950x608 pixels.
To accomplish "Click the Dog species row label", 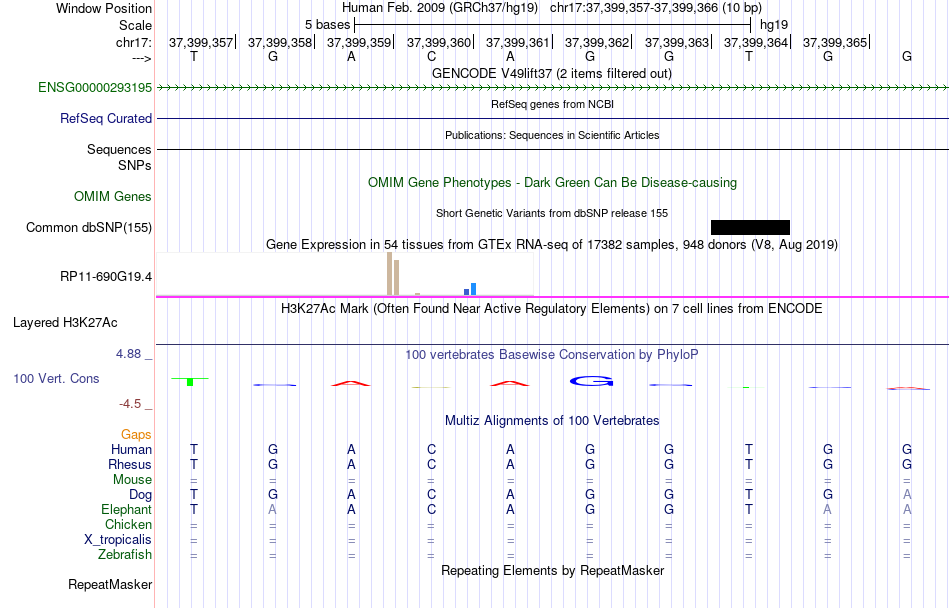I will (140, 495).
